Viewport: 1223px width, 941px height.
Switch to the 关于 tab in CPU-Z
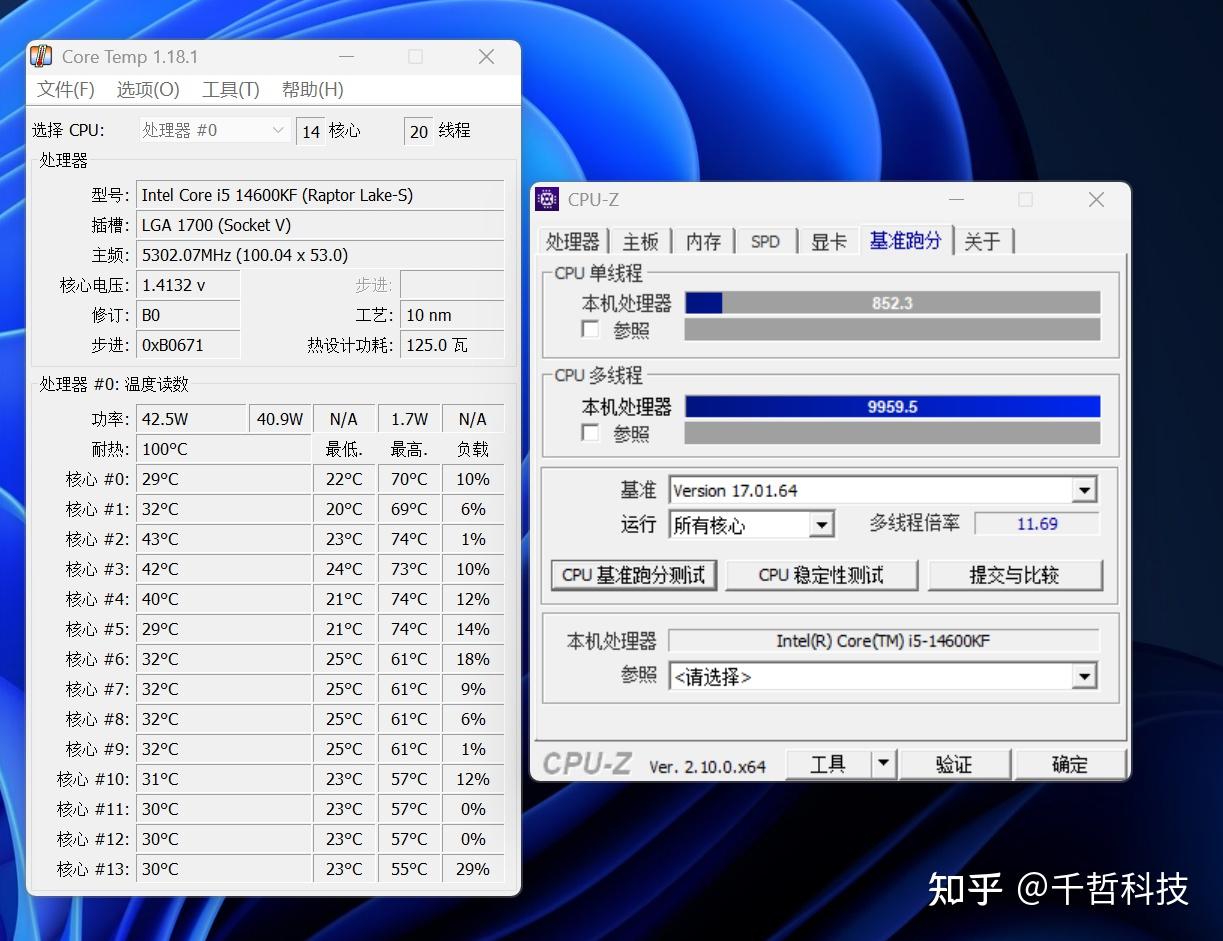(x=982, y=241)
